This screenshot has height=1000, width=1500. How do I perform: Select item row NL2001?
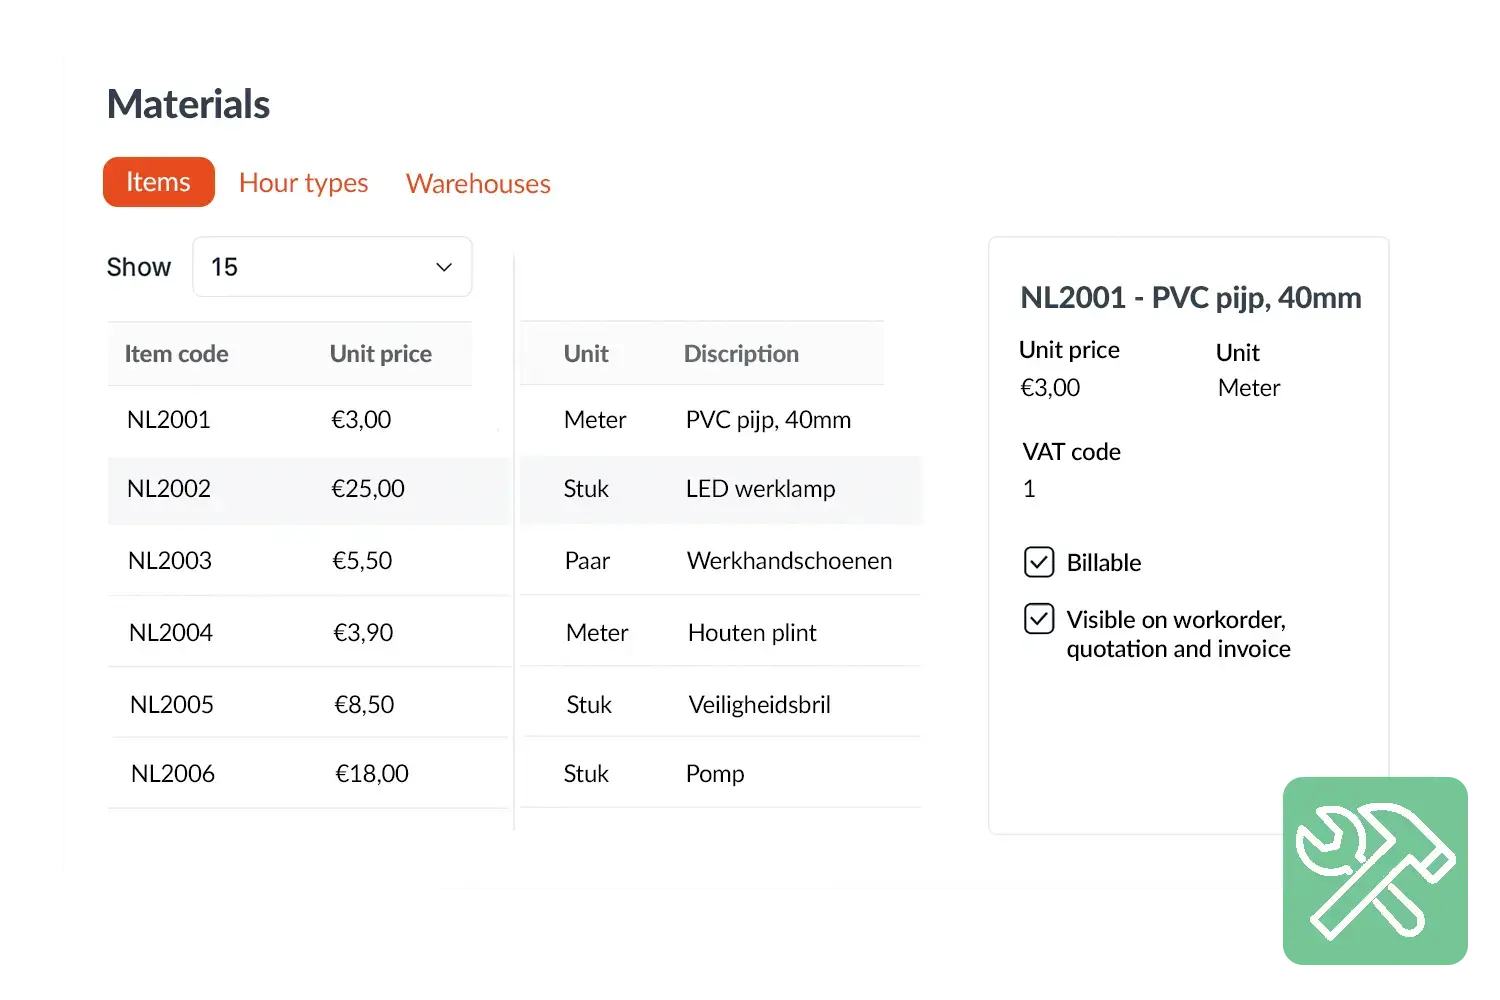[169, 420]
